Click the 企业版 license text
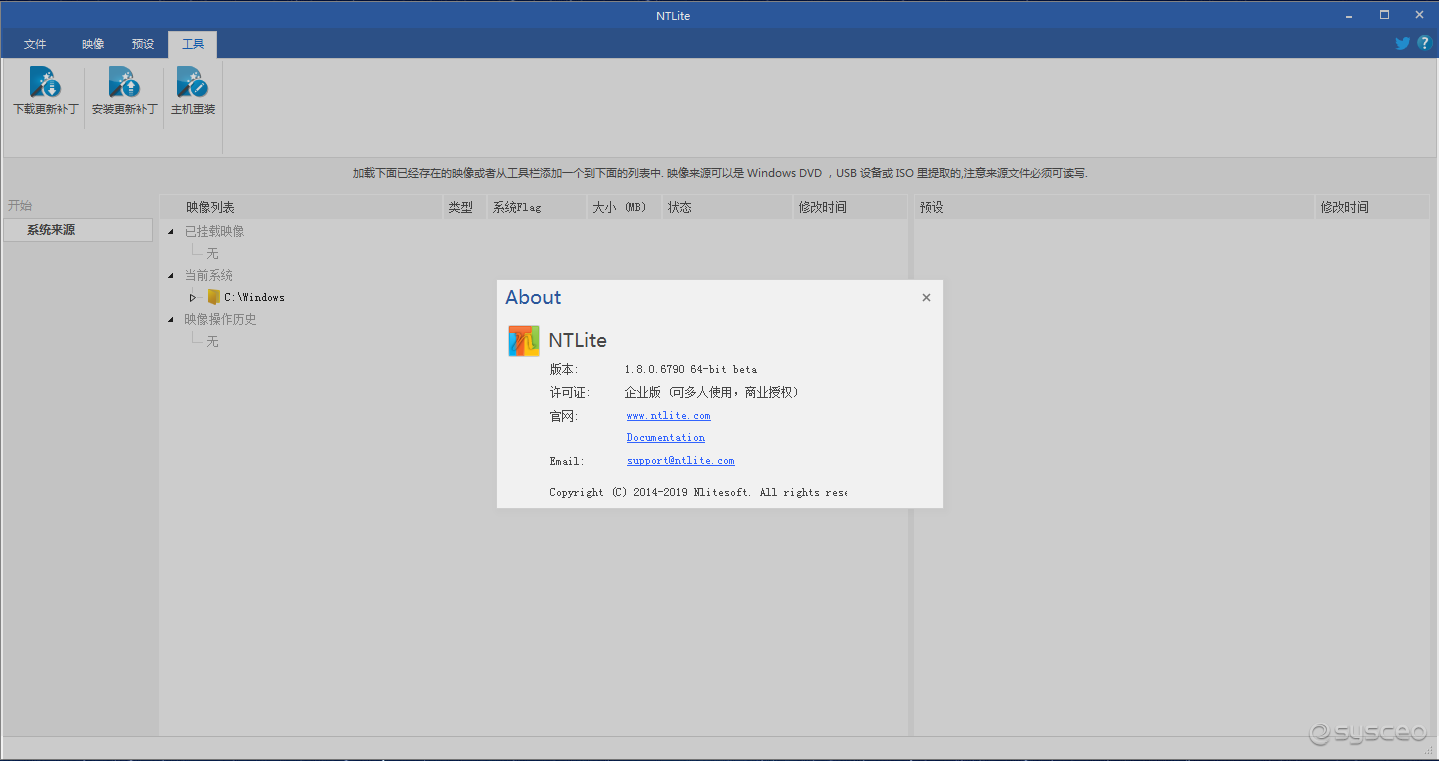The image size is (1439, 761). (711, 392)
